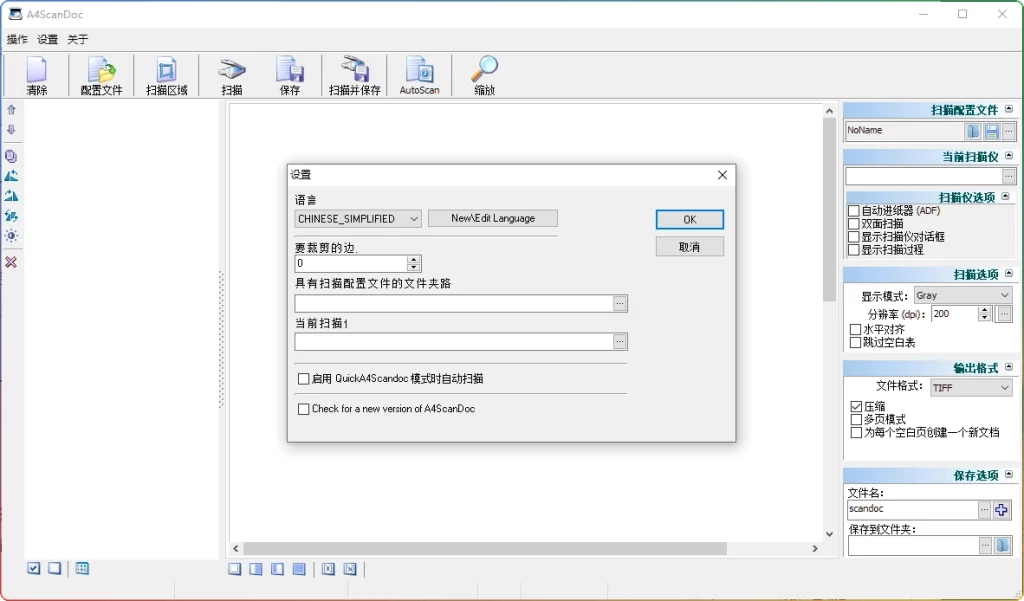Increase 要裁剪的边 value with stepper arrow
Image resolution: width=1024 pixels, height=601 pixels.
point(415,259)
